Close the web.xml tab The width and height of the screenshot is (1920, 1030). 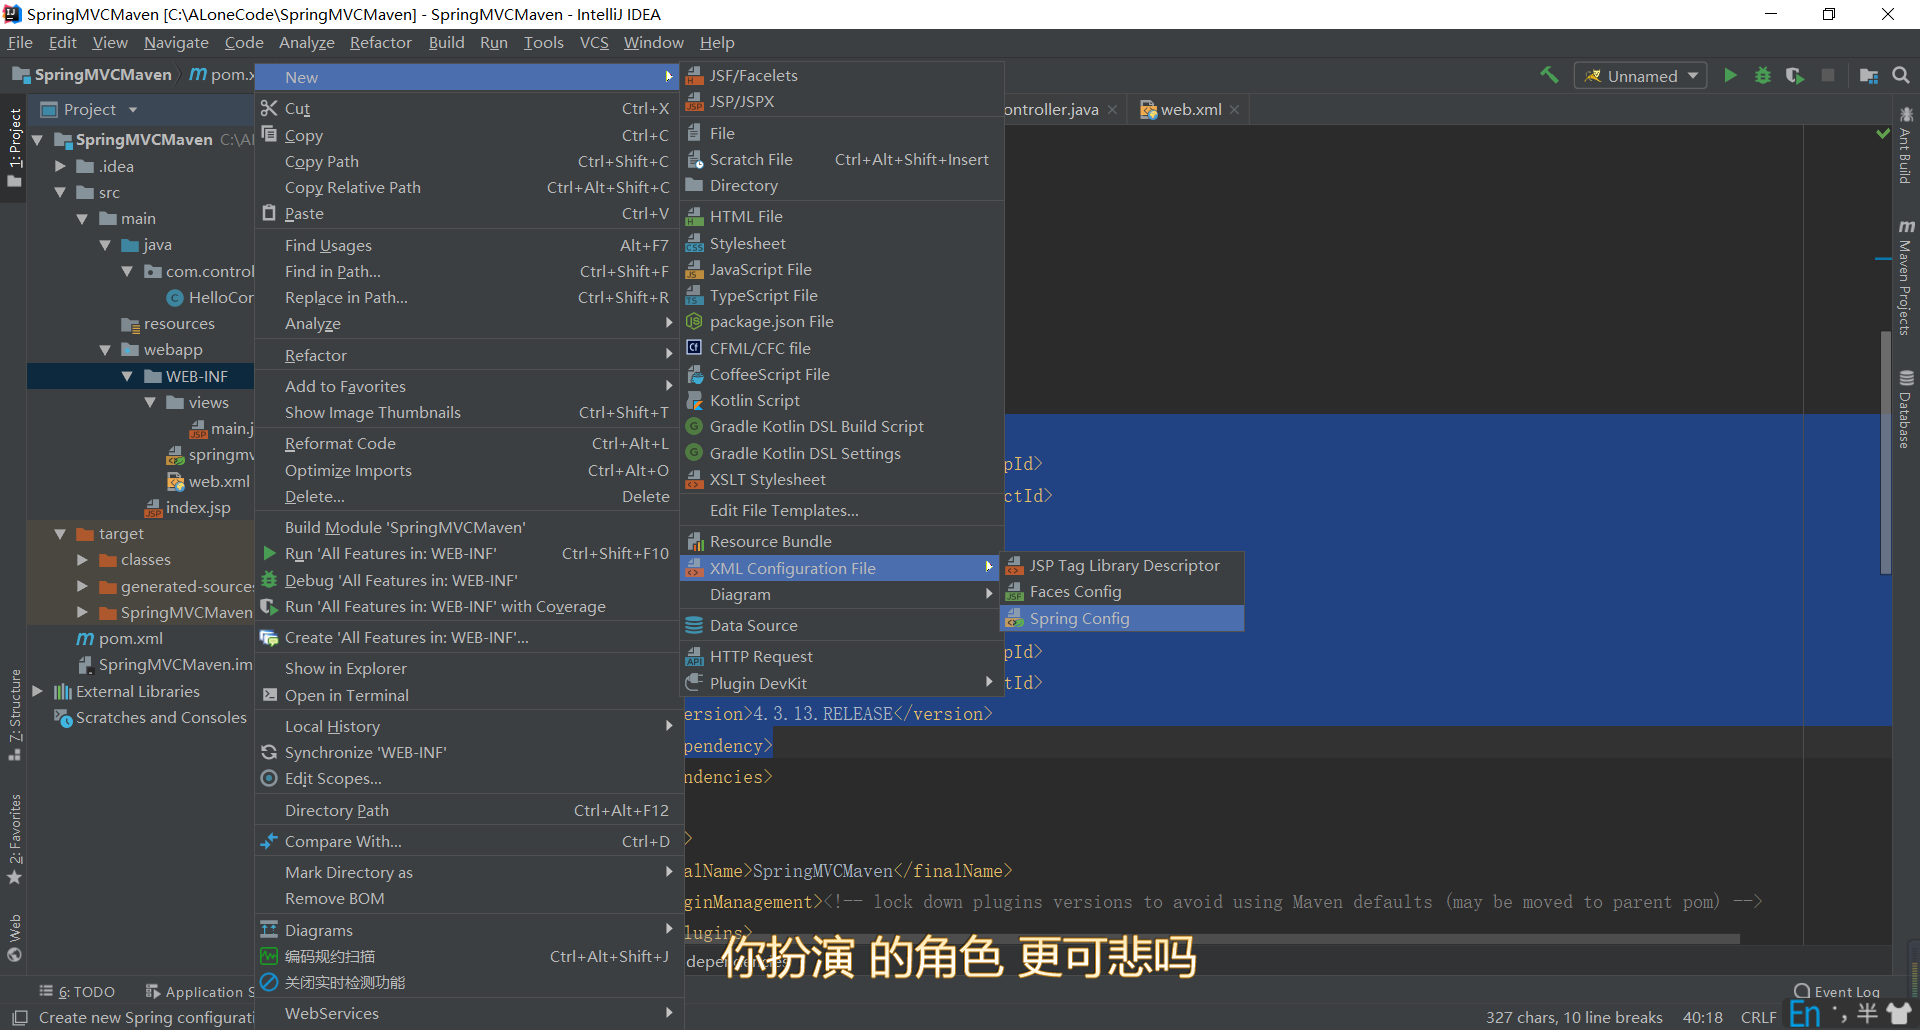point(1235,109)
